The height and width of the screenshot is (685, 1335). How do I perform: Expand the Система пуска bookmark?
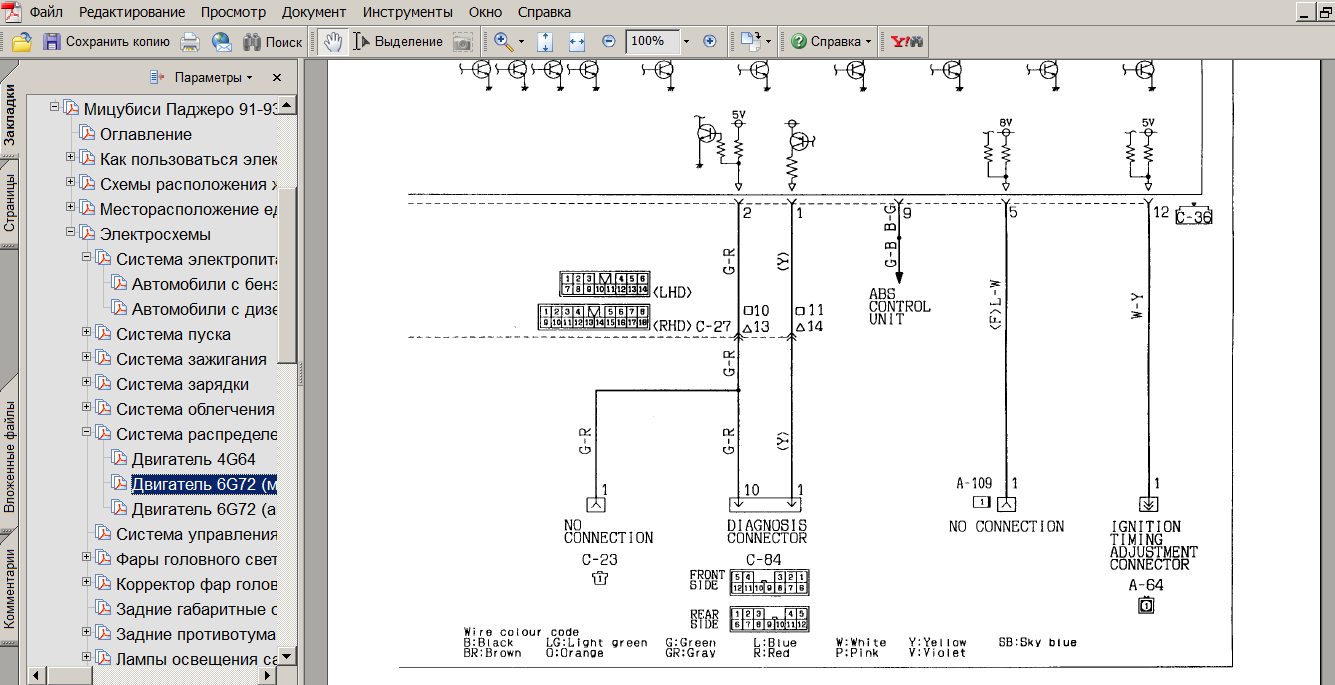(x=87, y=333)
